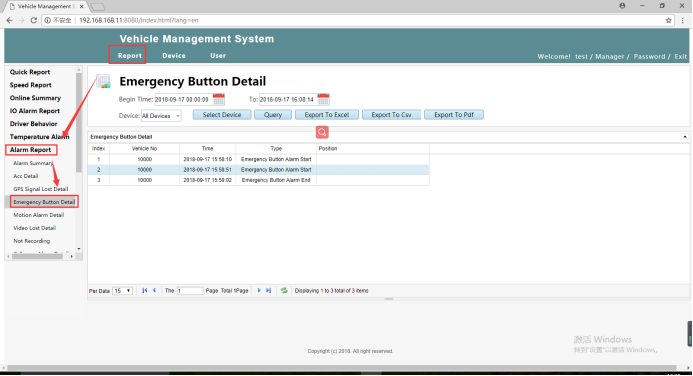The image size is (693, 376).
Task: Open the Report top menu
Action: (x=129, y=56)
